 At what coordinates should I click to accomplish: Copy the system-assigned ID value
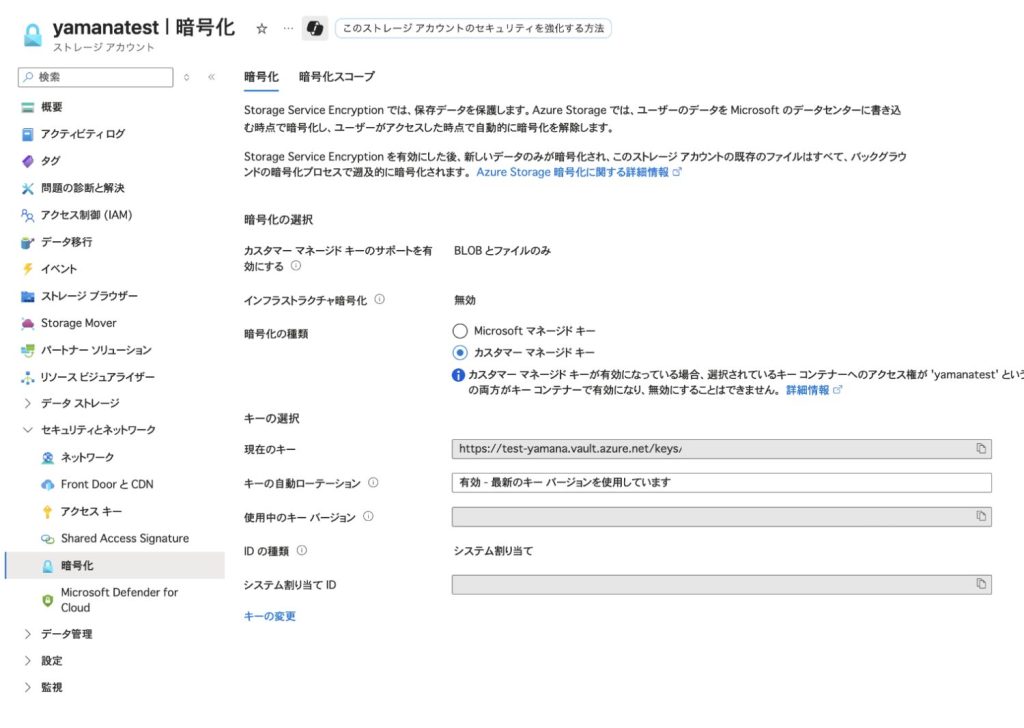point(981,584)
